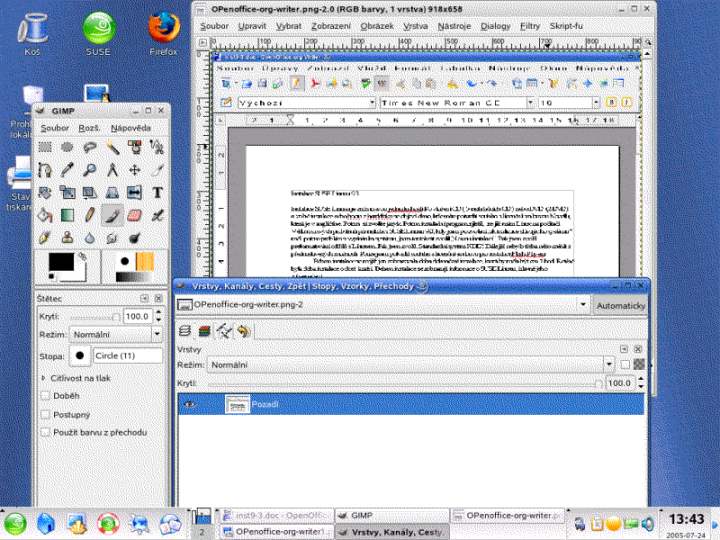
Task: Open the Režim dropdown in Štětec options
Action: pos(116,335)
